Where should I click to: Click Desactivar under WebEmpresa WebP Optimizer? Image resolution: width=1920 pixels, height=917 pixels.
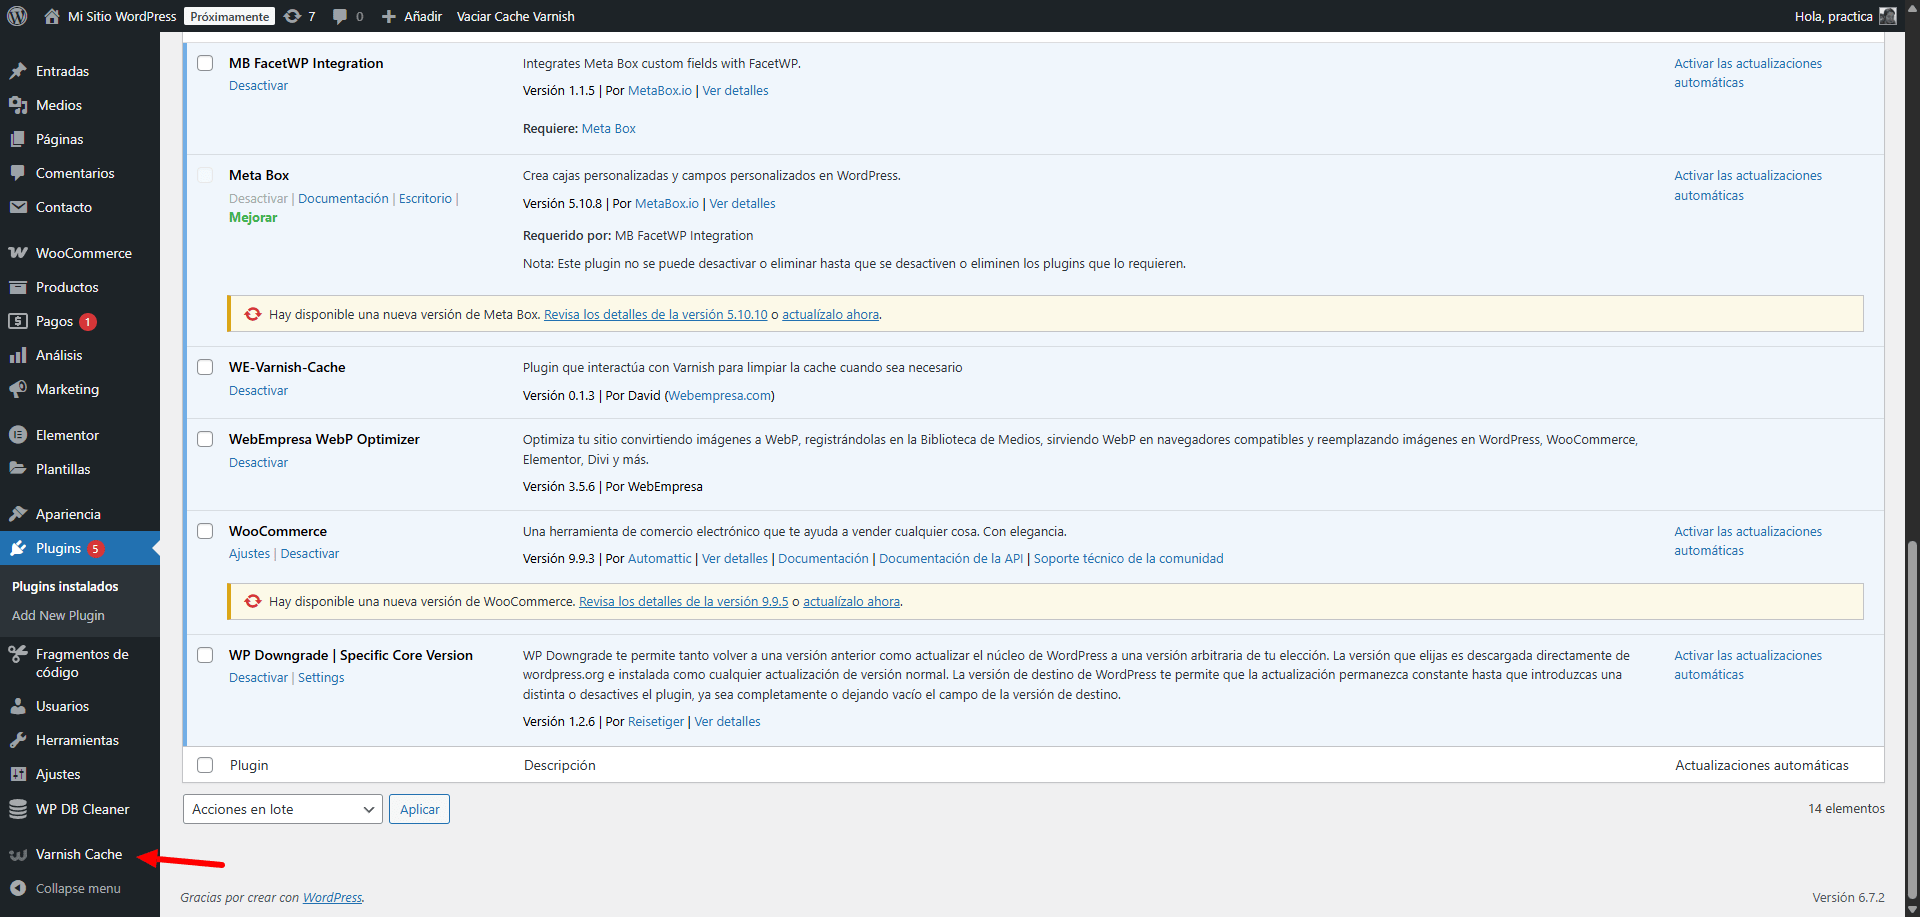pyautogui.click(x=258, y=462)
